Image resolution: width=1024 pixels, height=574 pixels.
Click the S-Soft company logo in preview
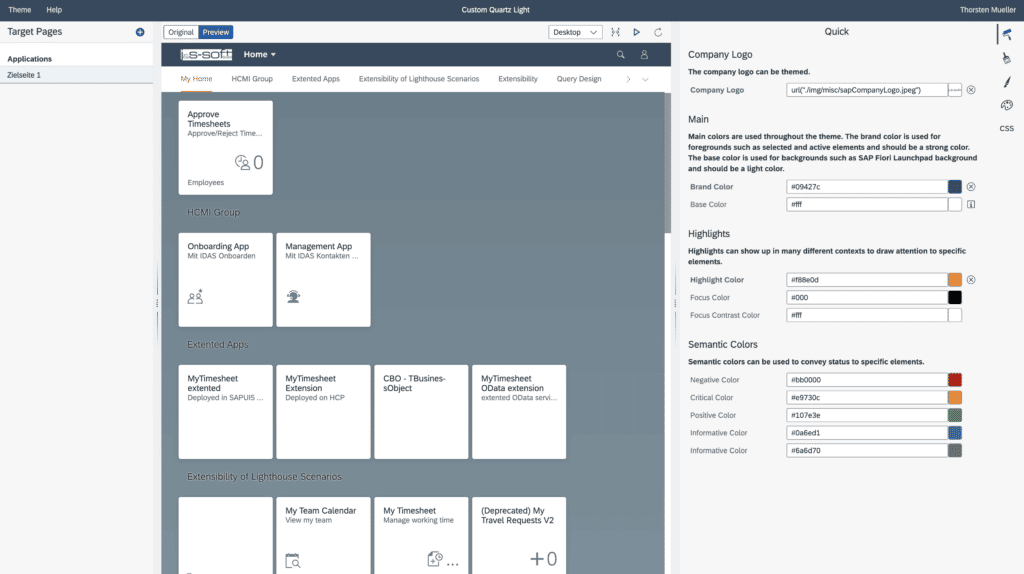pyautogui.click(x=206, y=55)
